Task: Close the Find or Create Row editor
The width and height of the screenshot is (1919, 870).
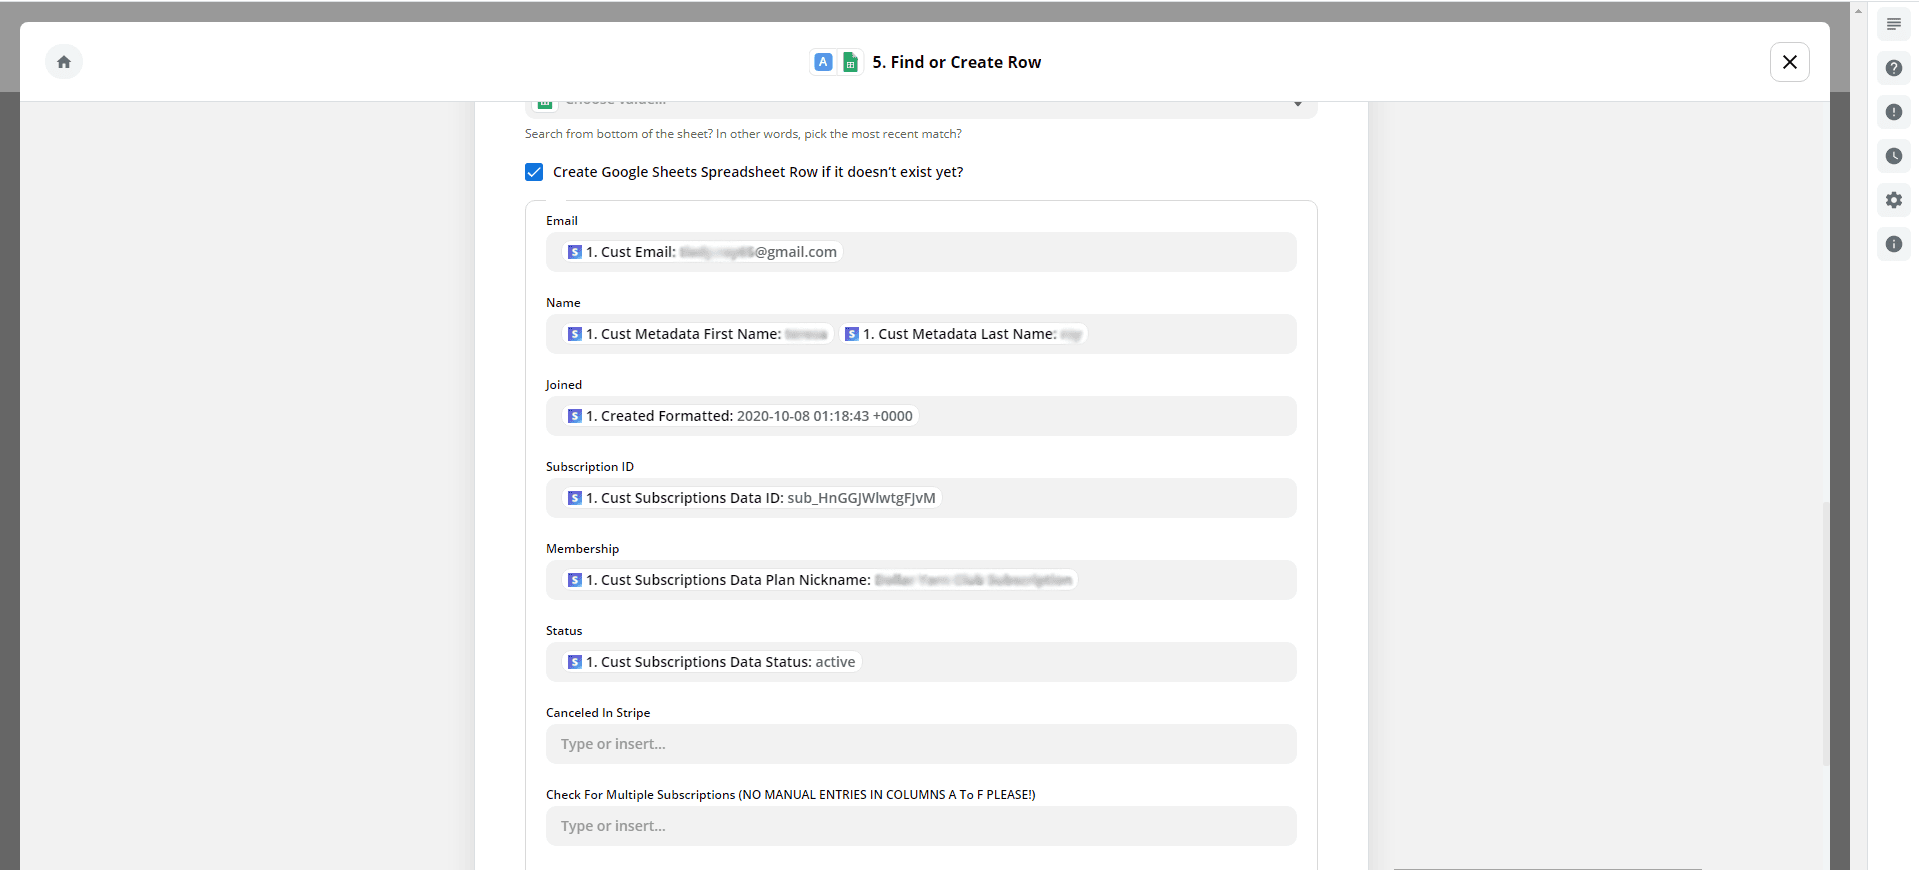Action: (x=1790, y=62)
